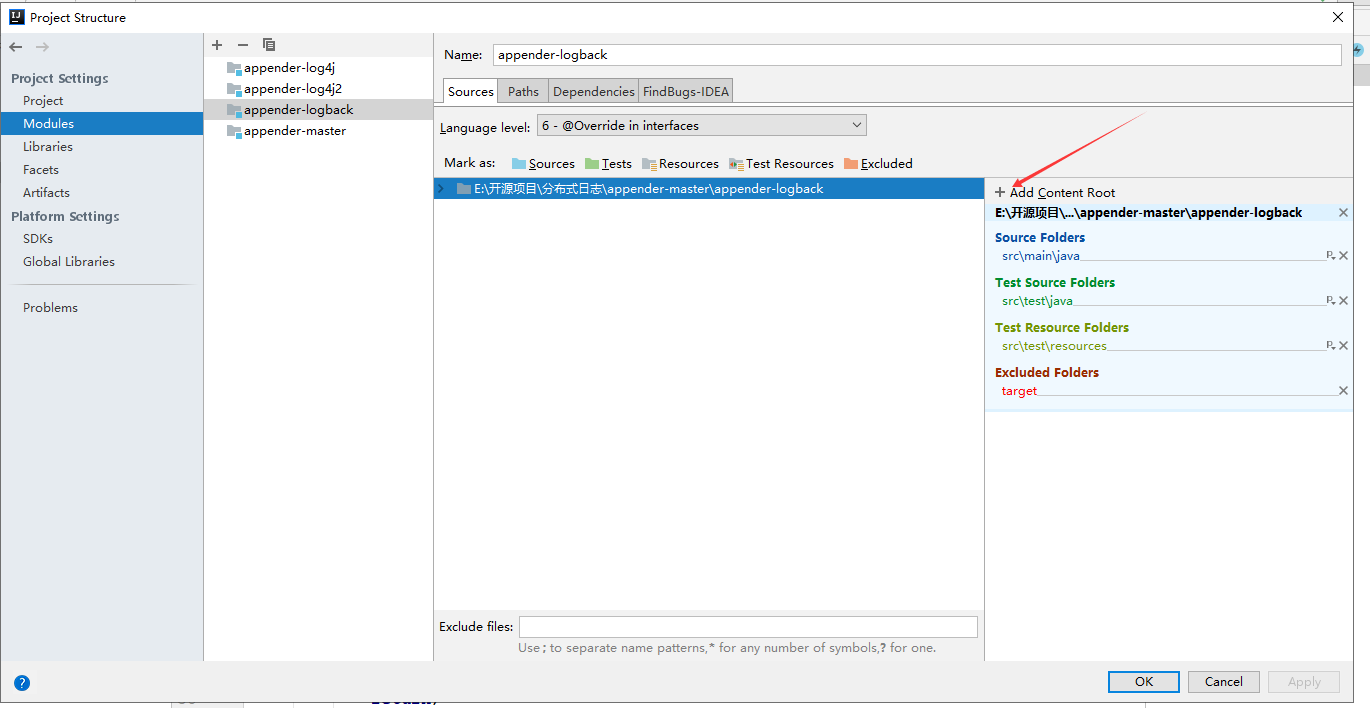Remove target from excluded folders
The height and width of the screenshot is (708, 1370).
pos(1343,391)
